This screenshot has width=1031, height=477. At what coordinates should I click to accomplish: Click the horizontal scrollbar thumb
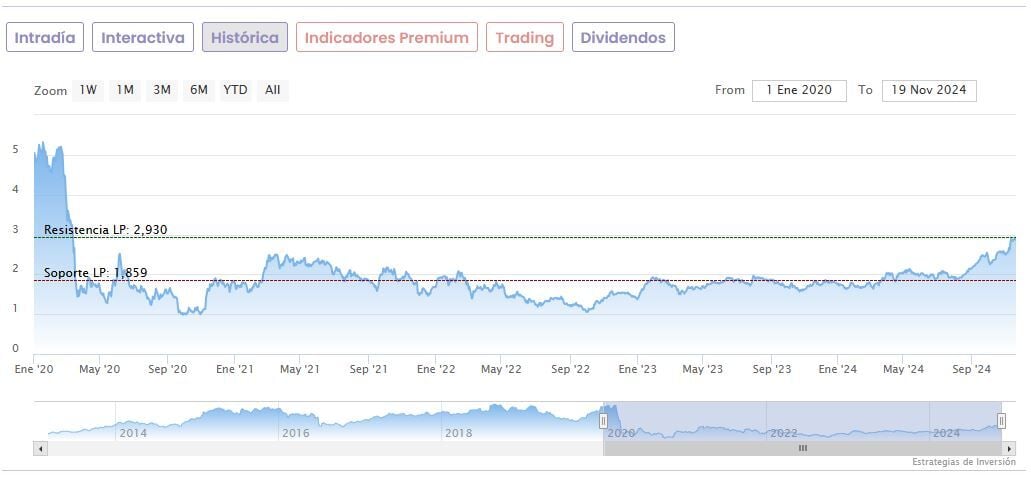(802, 449)
